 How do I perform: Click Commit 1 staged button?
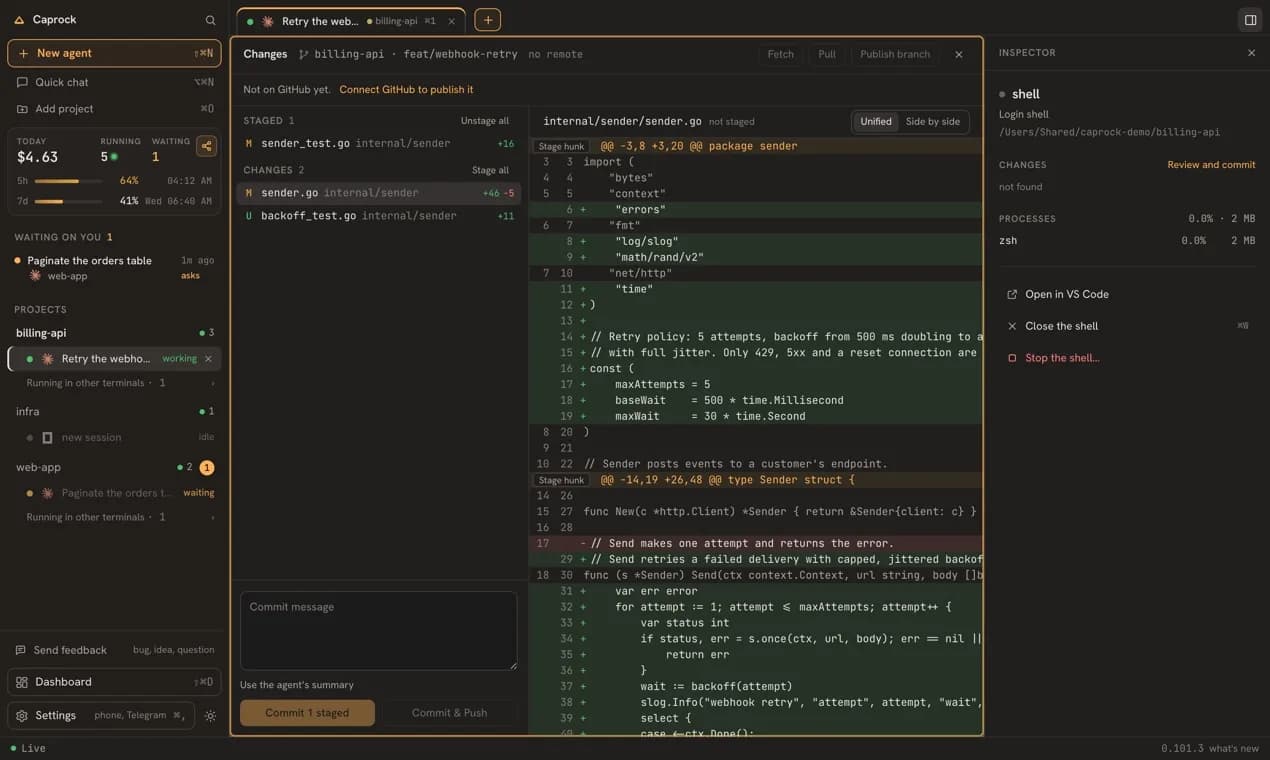307,713
